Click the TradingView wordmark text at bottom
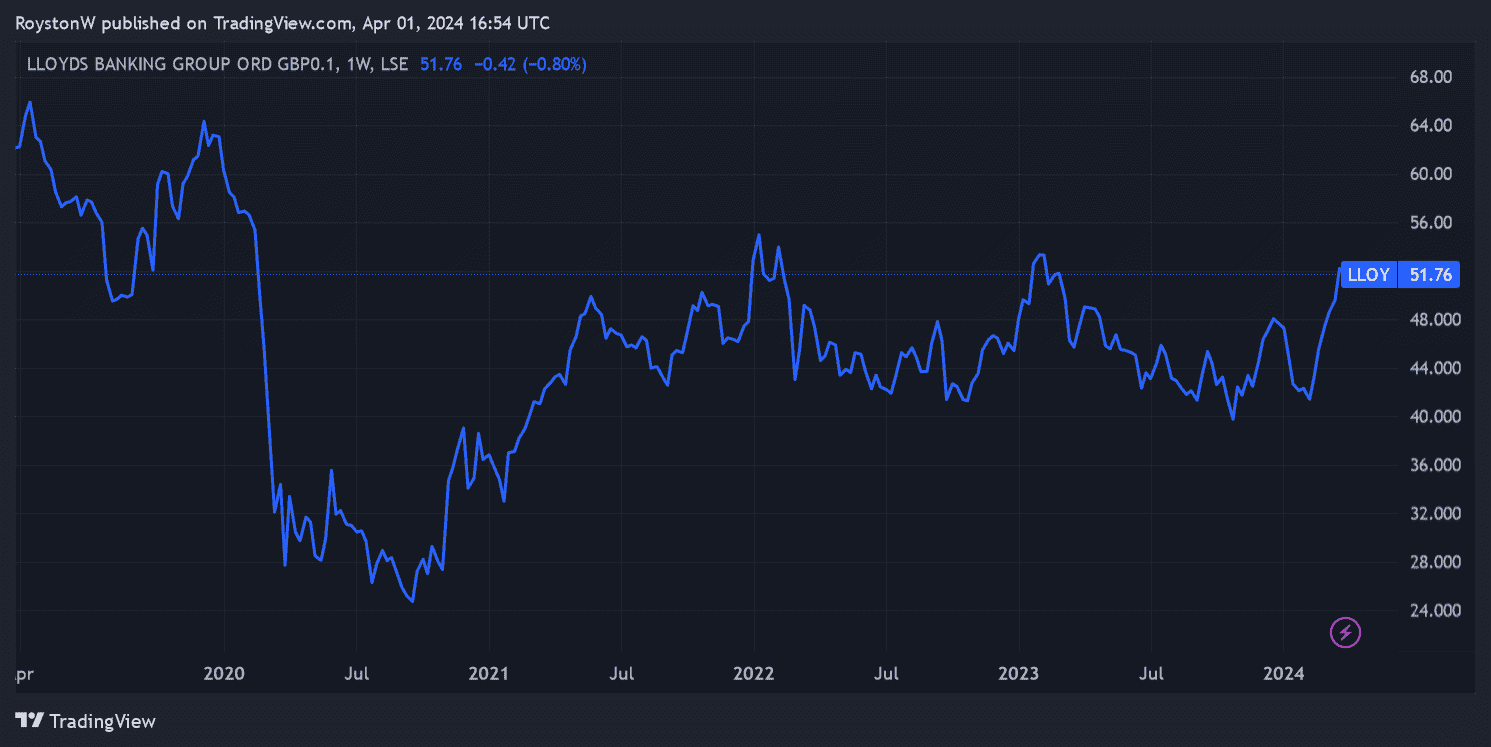This screenshot has width=1491, height=747. click(102, 720)
